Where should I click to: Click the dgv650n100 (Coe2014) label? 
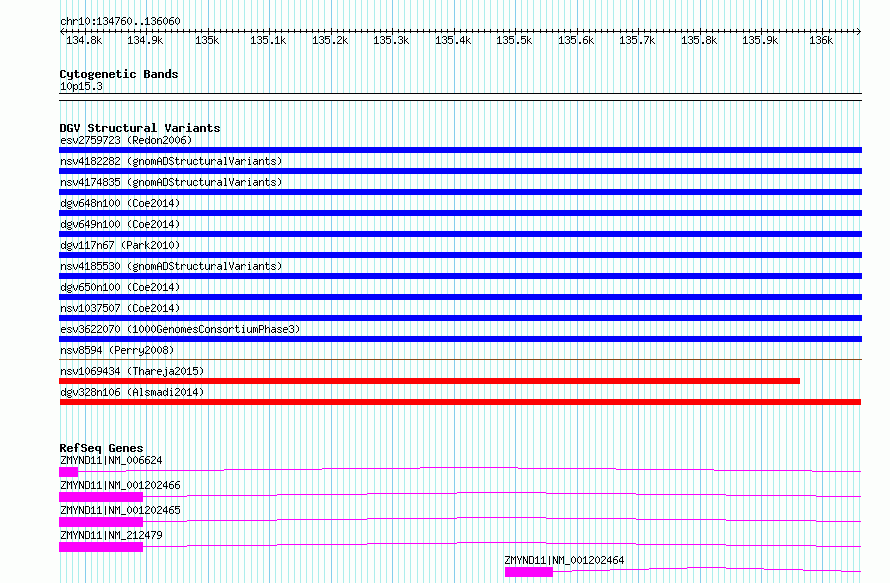pyautogui.click(x=120, y=287)
